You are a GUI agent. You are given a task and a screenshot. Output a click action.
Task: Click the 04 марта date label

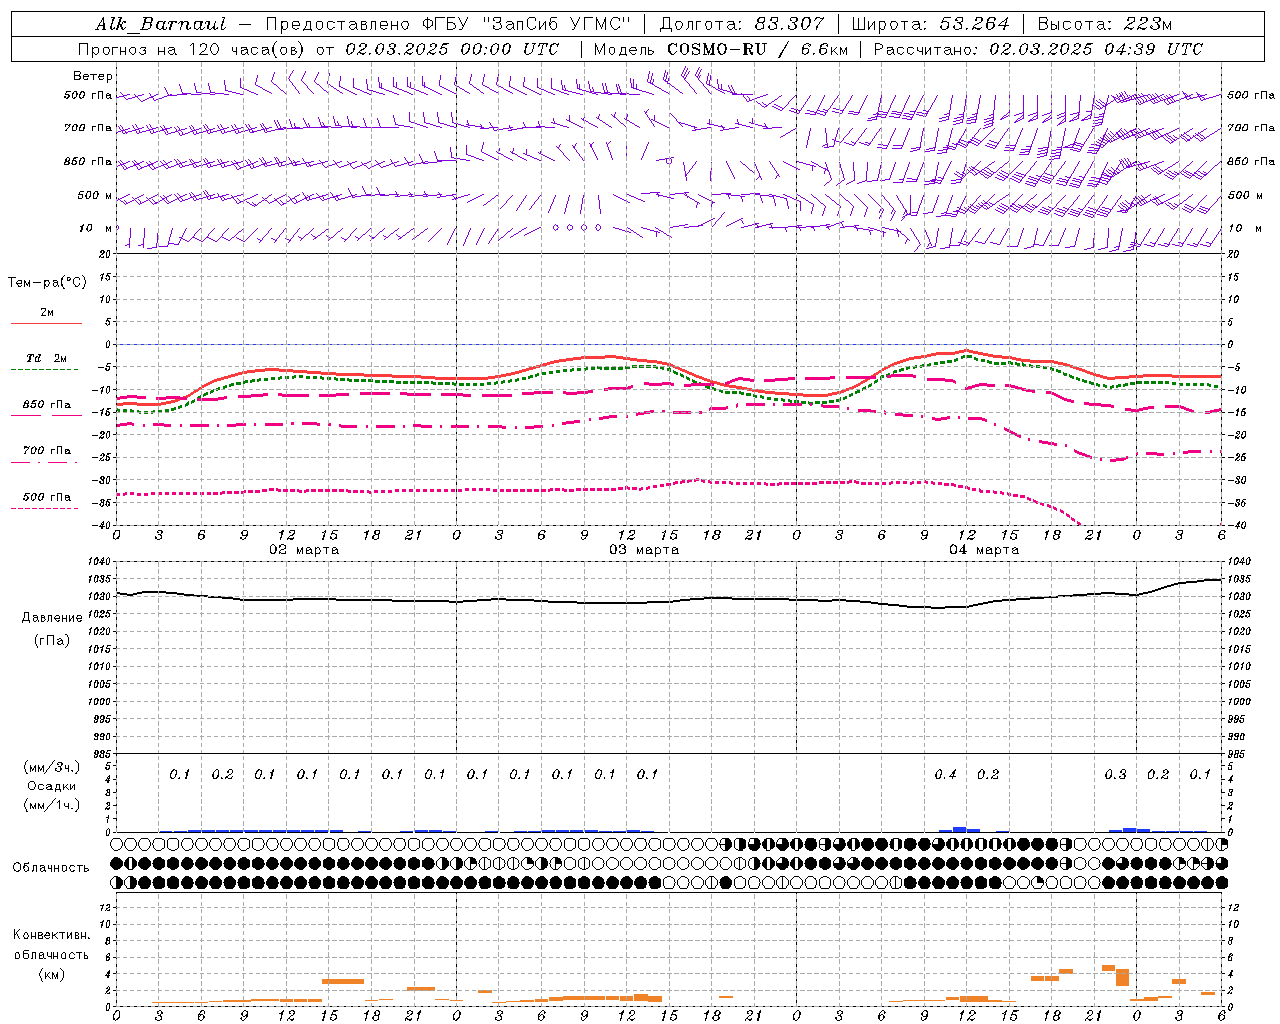(984, 549)
